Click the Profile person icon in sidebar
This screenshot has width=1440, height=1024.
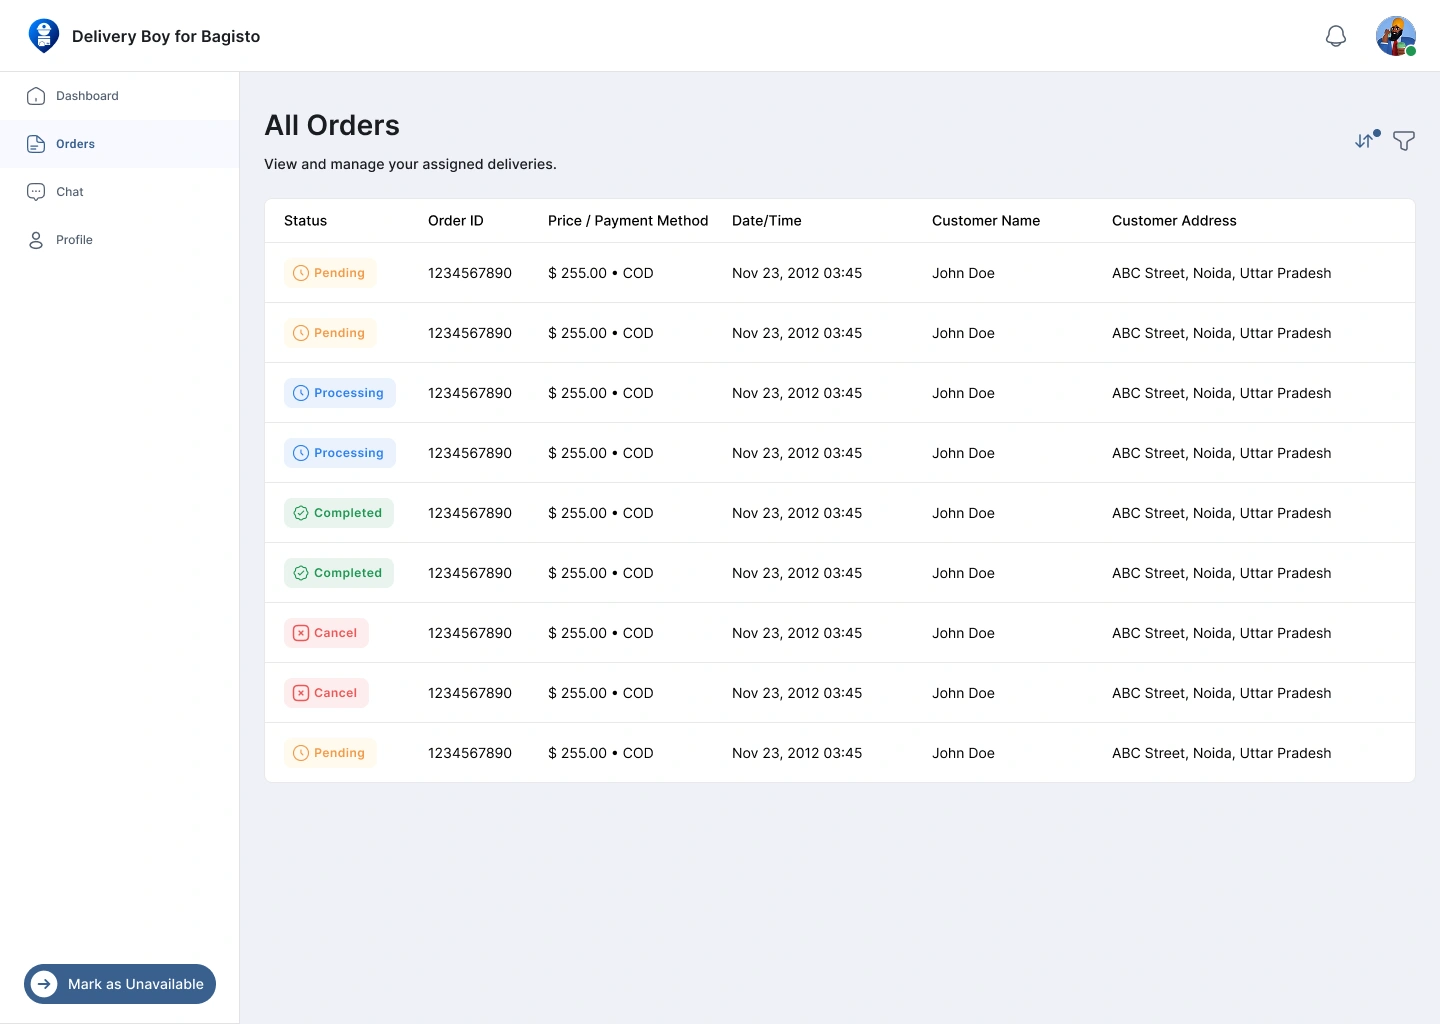[x=36, y=240]
